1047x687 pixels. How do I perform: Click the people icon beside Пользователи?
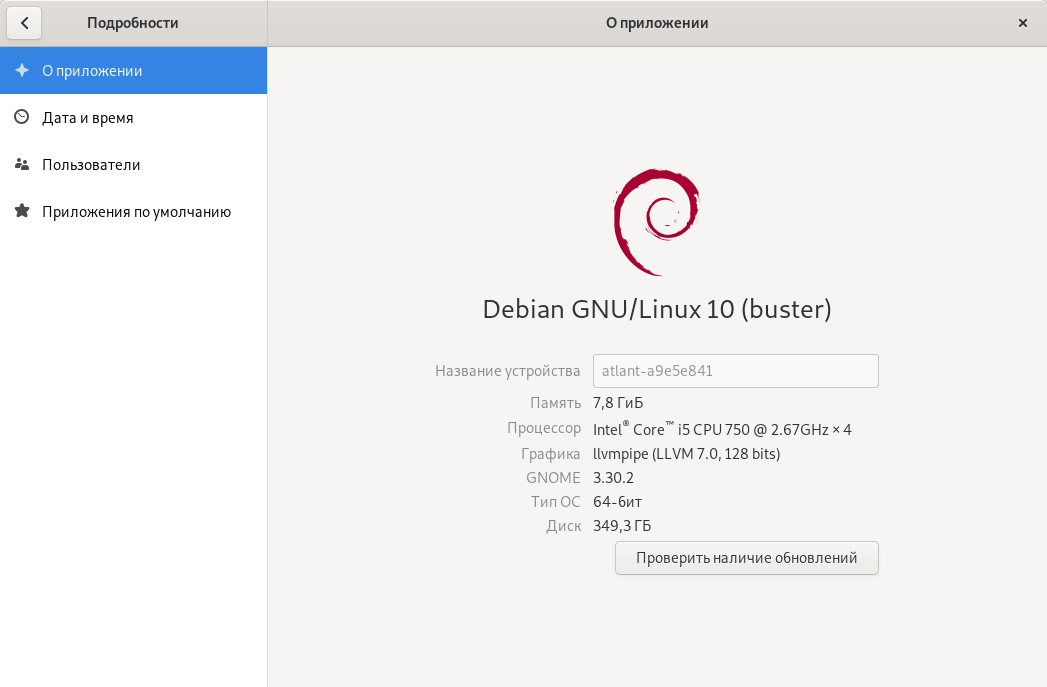click(x=22, y=165)
